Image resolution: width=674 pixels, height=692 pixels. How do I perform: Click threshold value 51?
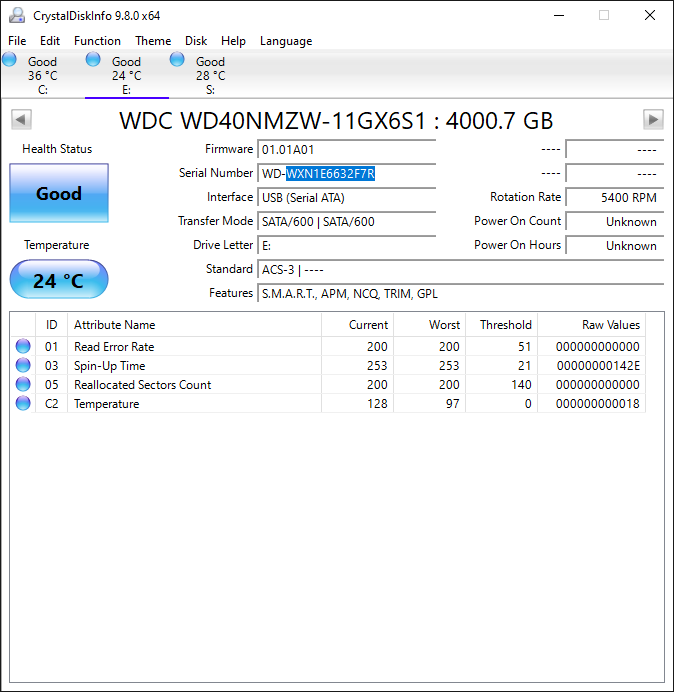click(x=524, y=347)
